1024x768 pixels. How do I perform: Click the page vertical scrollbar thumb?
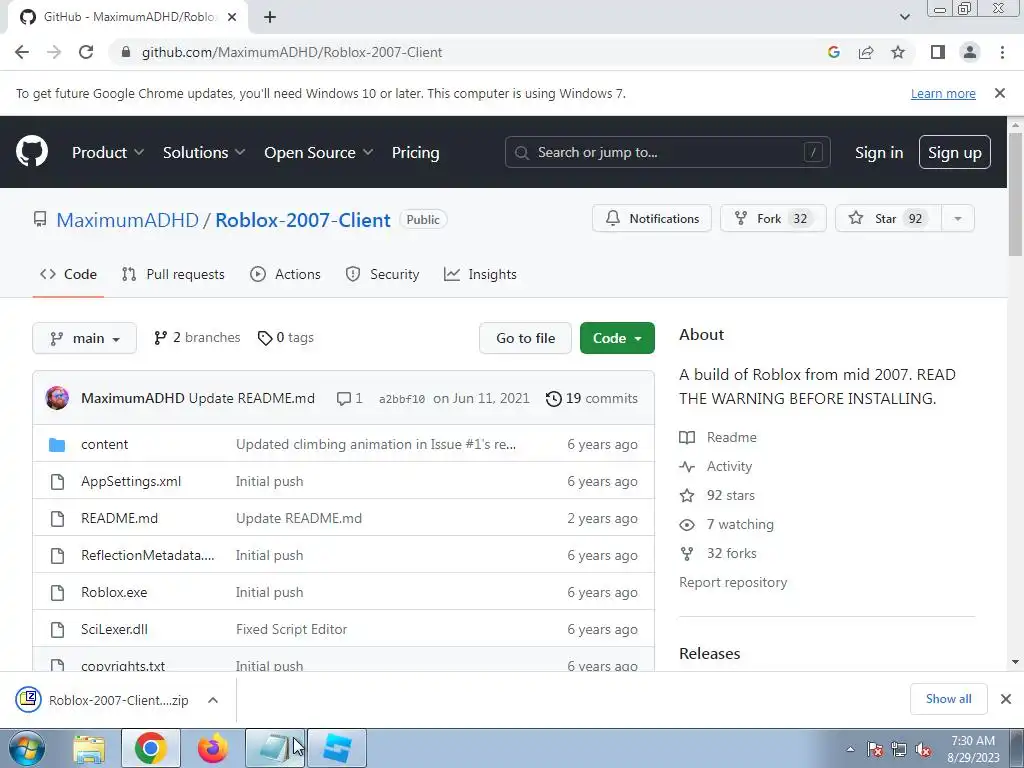(1015, 194)
